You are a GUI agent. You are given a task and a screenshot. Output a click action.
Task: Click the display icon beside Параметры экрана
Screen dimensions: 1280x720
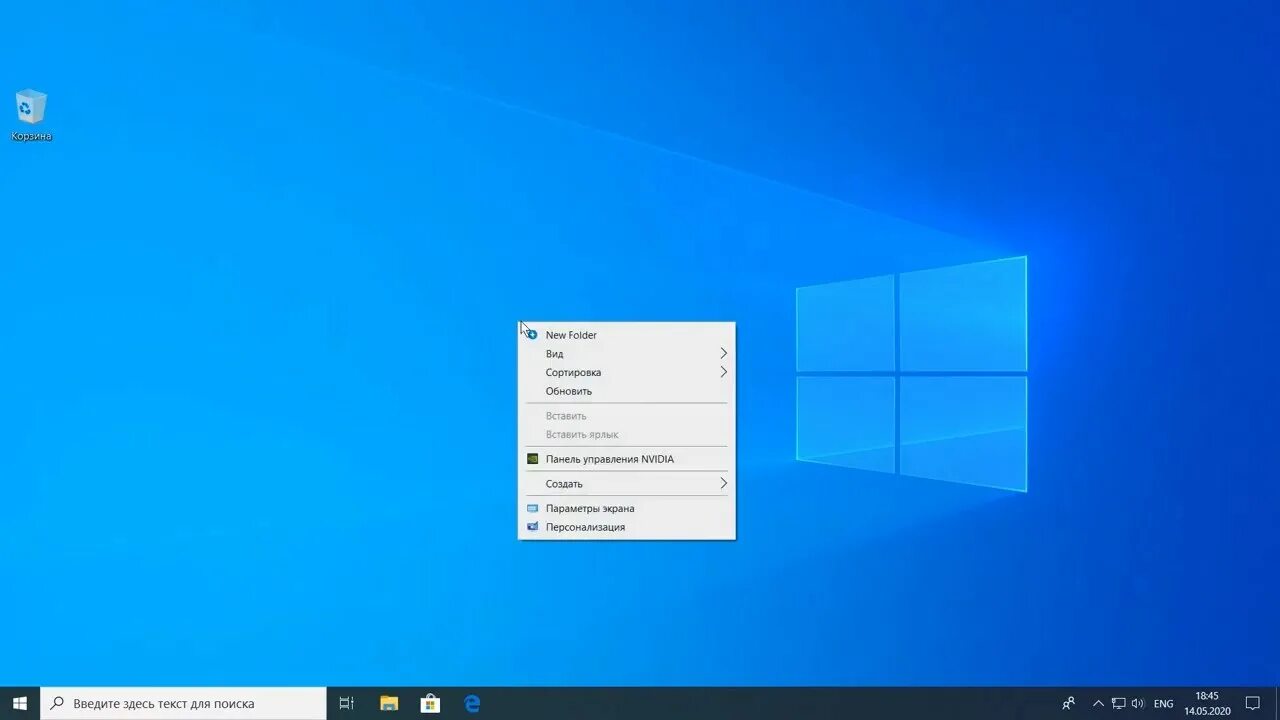coord(533,508)
